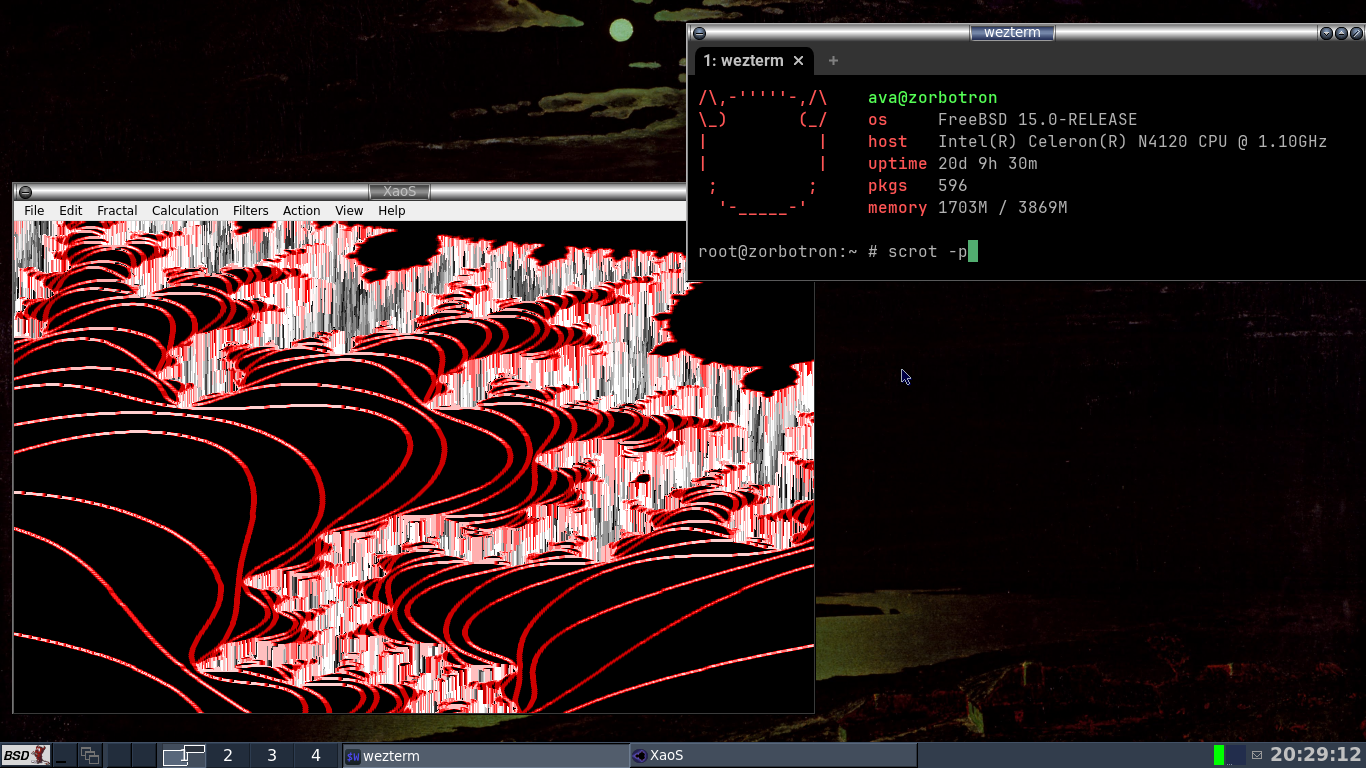The width and height of the screenshot is (1366, 768).
Task: Open the File menu in XaoS
Action: (34, 211)
